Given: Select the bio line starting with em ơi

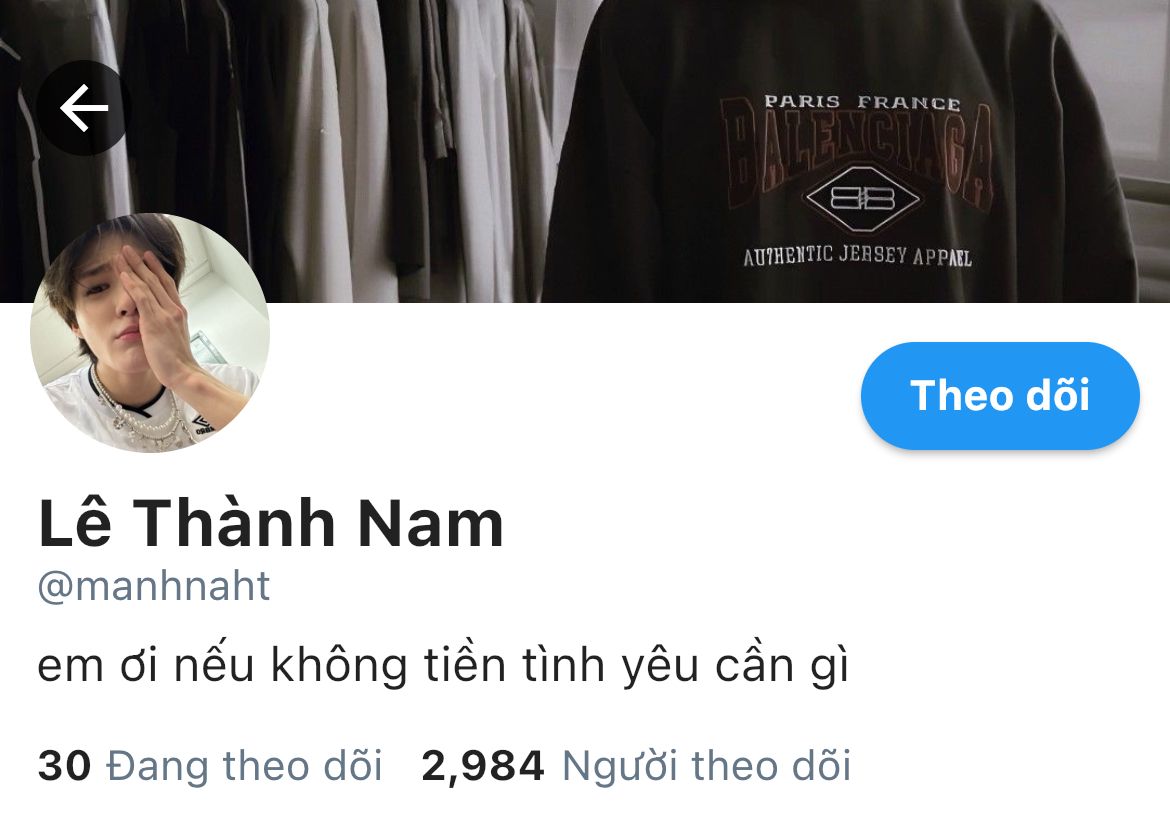Looking at the screenshot, I should (x=443, y=665).
